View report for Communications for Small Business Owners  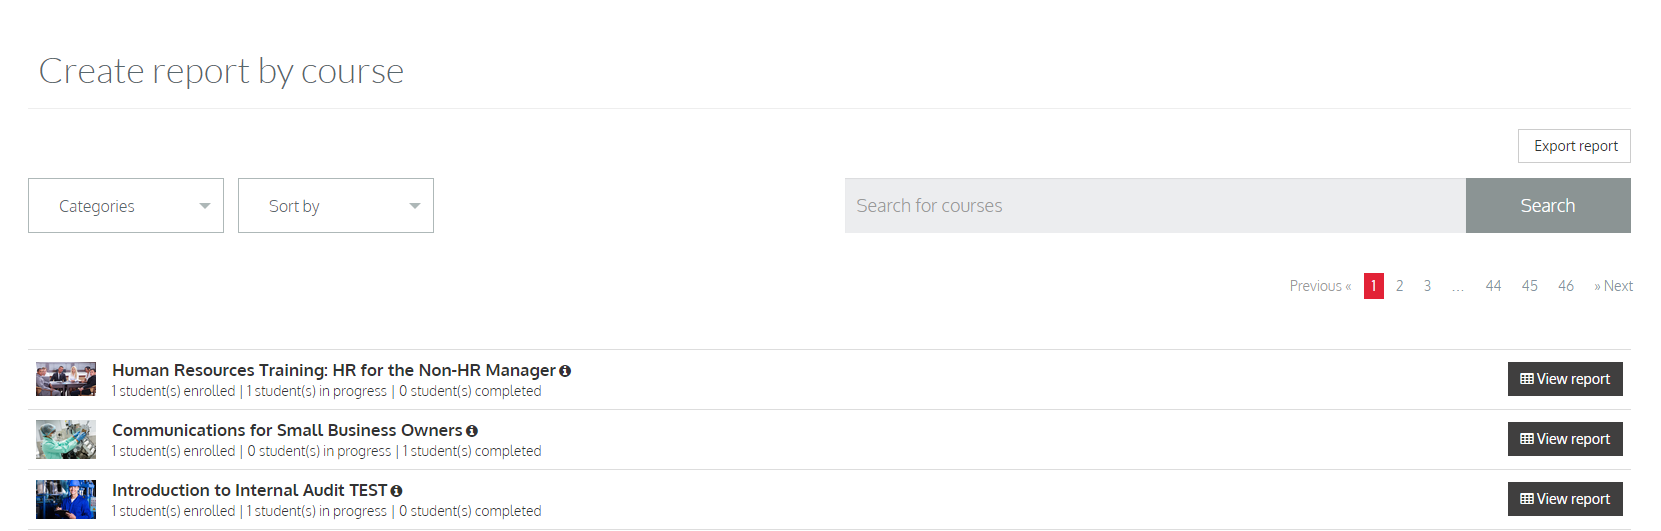[x=1565, y=439]
